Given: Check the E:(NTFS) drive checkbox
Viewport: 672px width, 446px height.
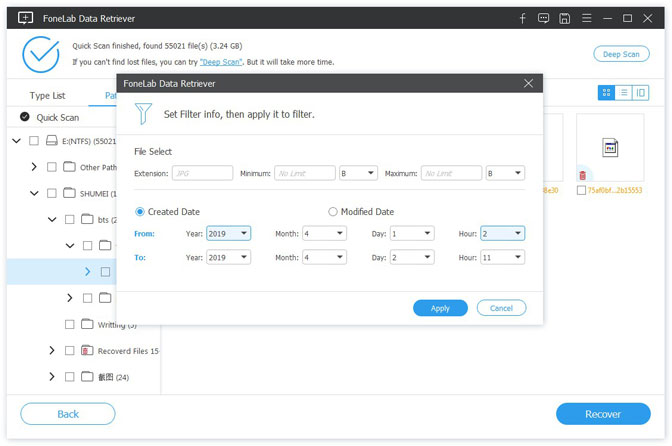Looking at the screenshot, I should 34,141.
